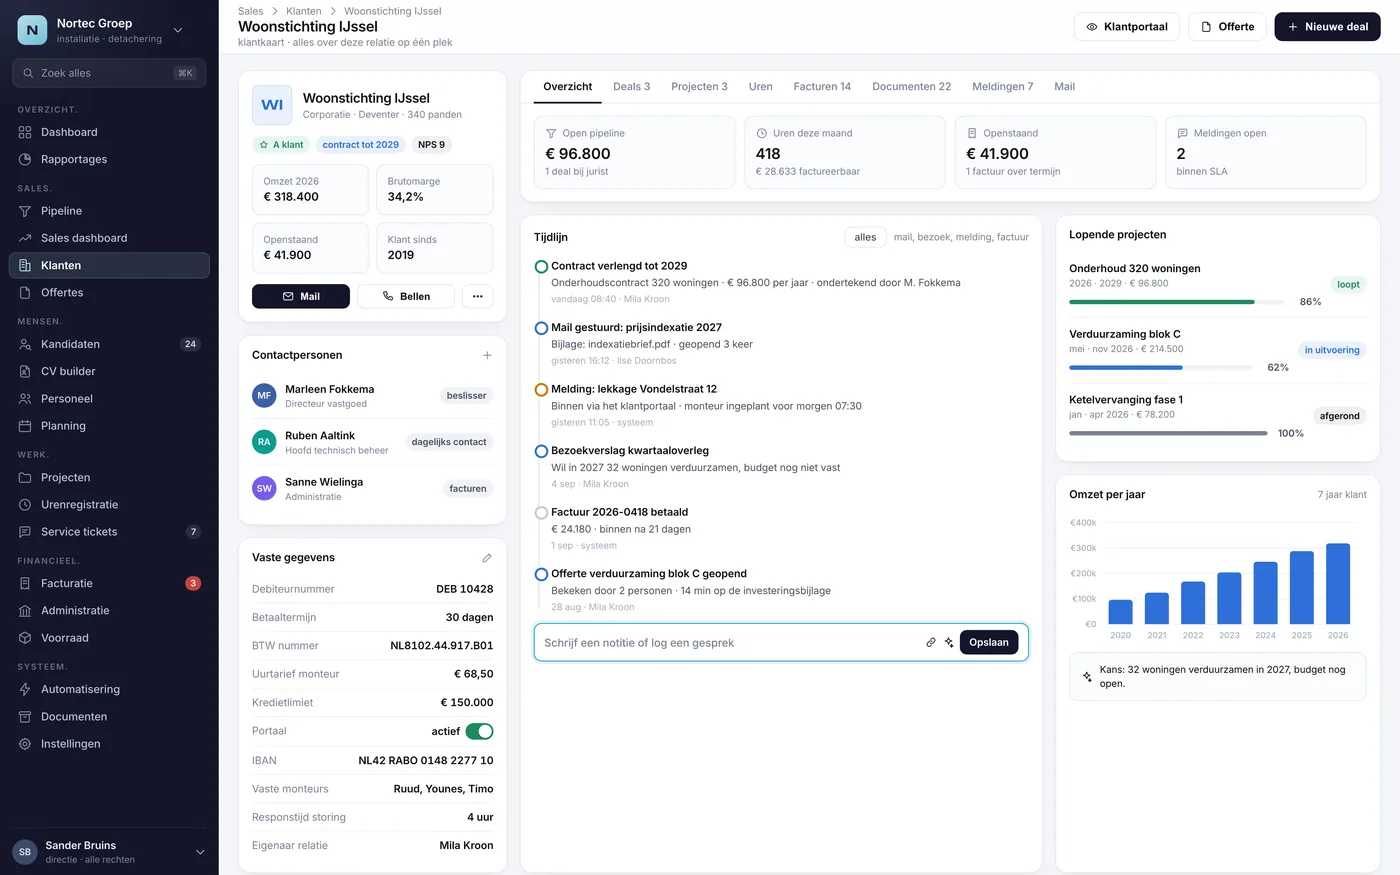Image resolution: width=1400 pixels, height=875 pixels.
Task: Click the 2026 bar in Omzet chart
Action: pos(1338,583)
